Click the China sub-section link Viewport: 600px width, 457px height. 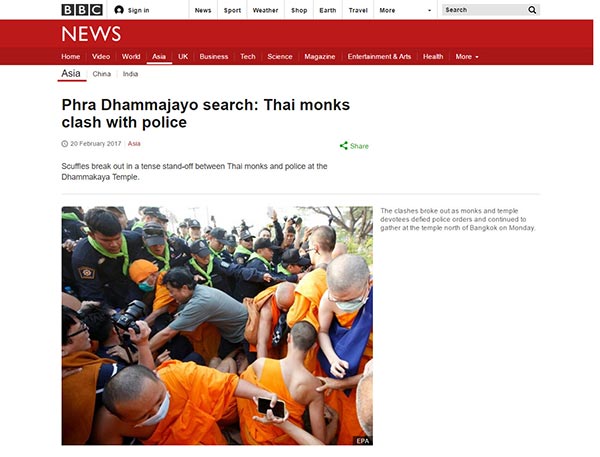click(101, 74)
